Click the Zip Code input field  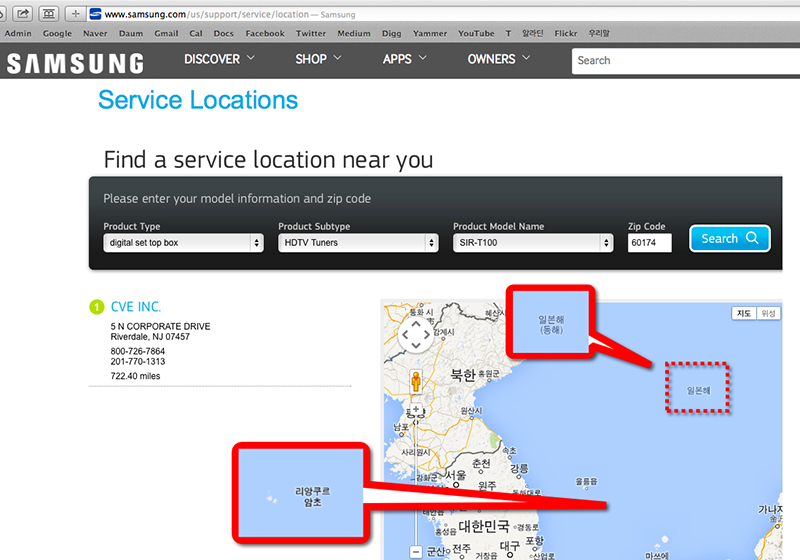point(649,243)
